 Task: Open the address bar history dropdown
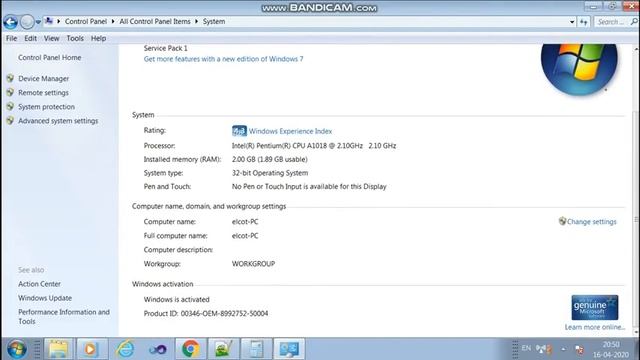[572, 22]
